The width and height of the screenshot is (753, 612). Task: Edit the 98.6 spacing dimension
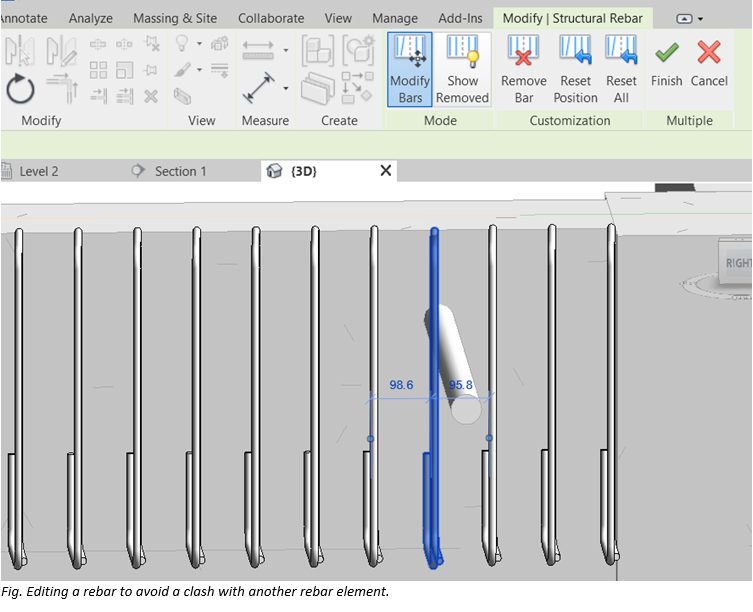click(x=401, y=385)
